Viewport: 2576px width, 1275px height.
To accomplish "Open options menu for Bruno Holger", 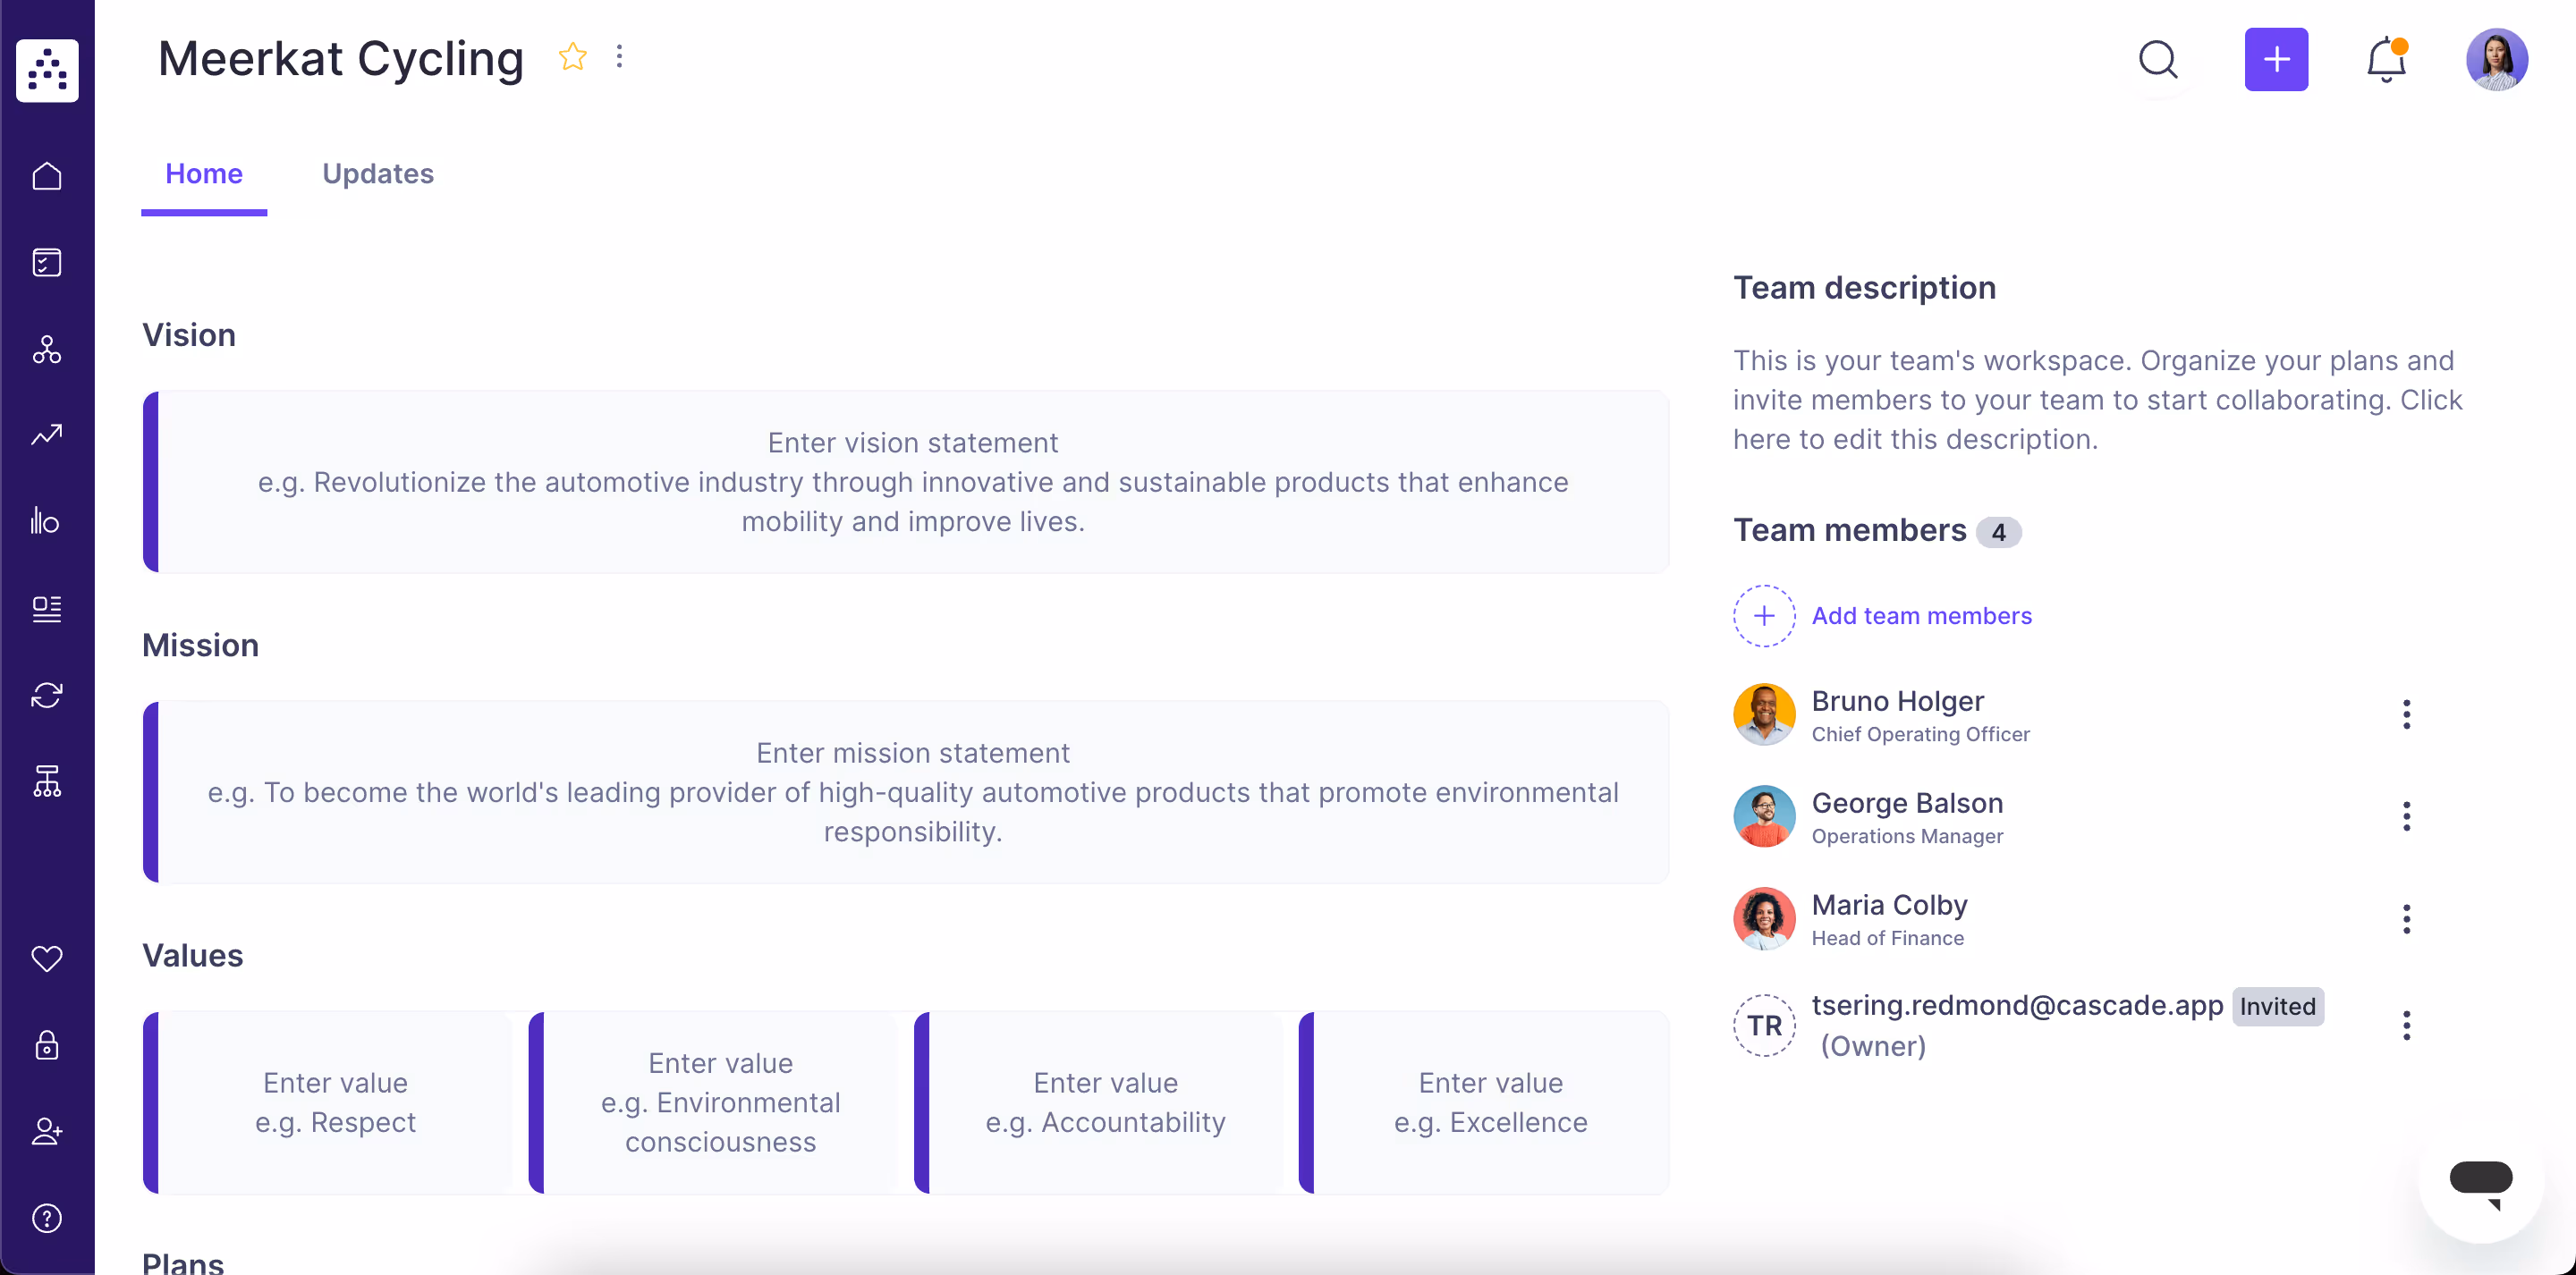I will [x=2407, y=714].
